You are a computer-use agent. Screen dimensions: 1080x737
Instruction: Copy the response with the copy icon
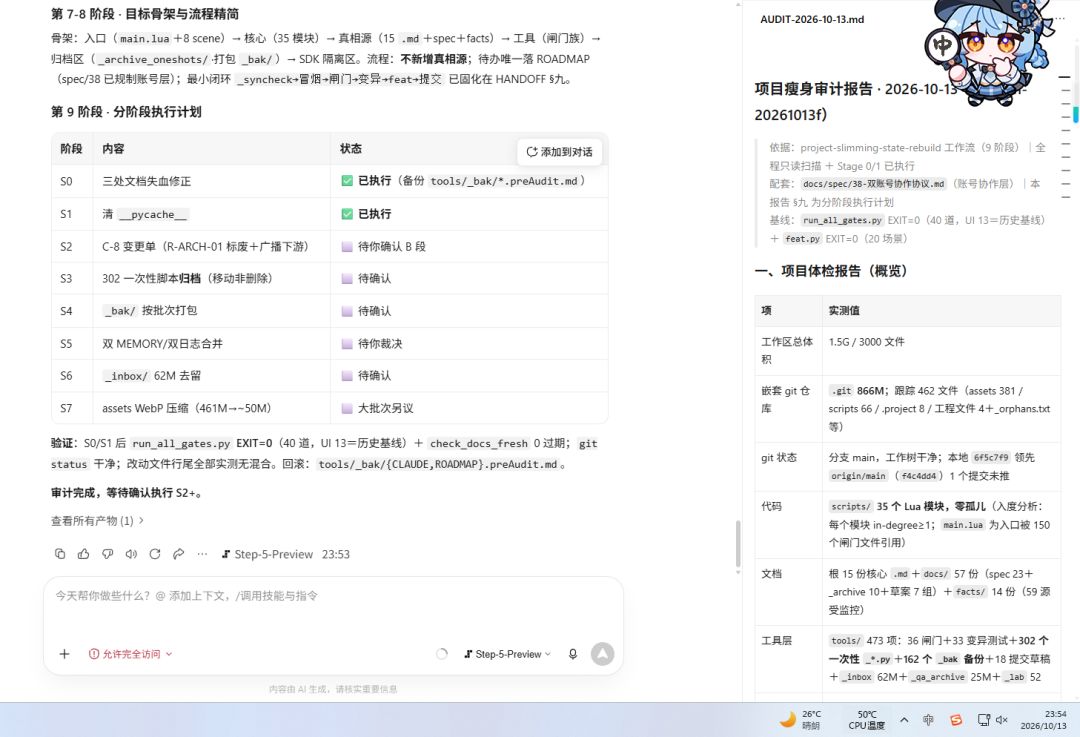click(60, 554)
